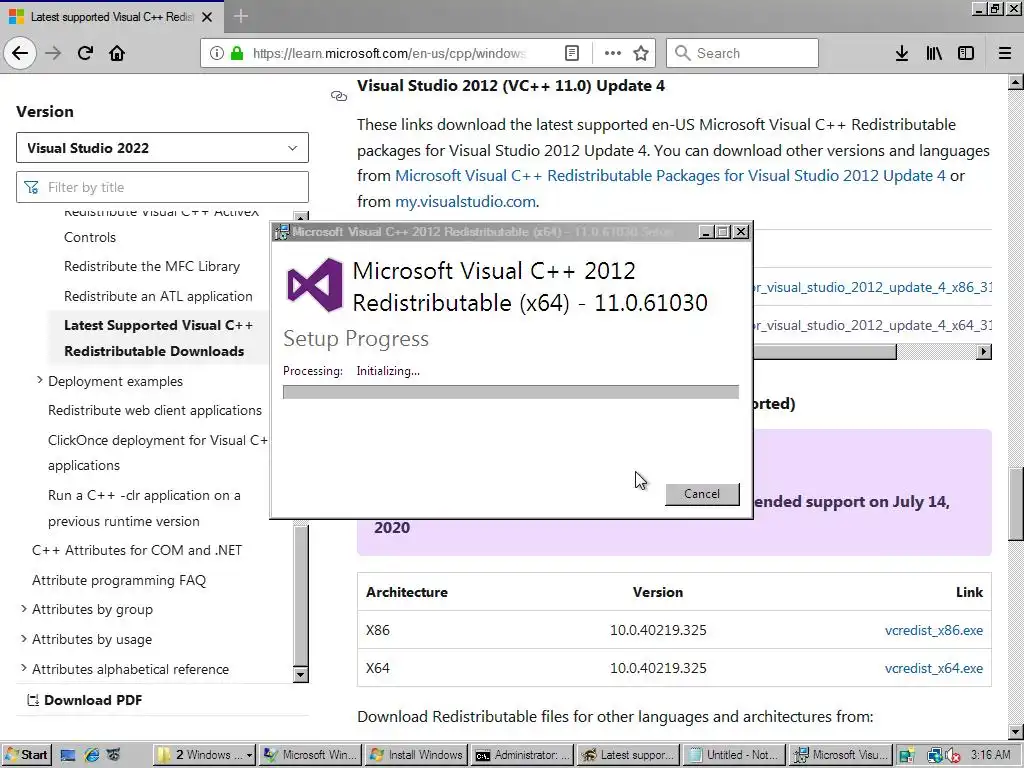This screenshot has height=768, width=1024.
Task: Expand Attributes alphabetical reference
Action: pyautogui.click(x=24, y=668)
